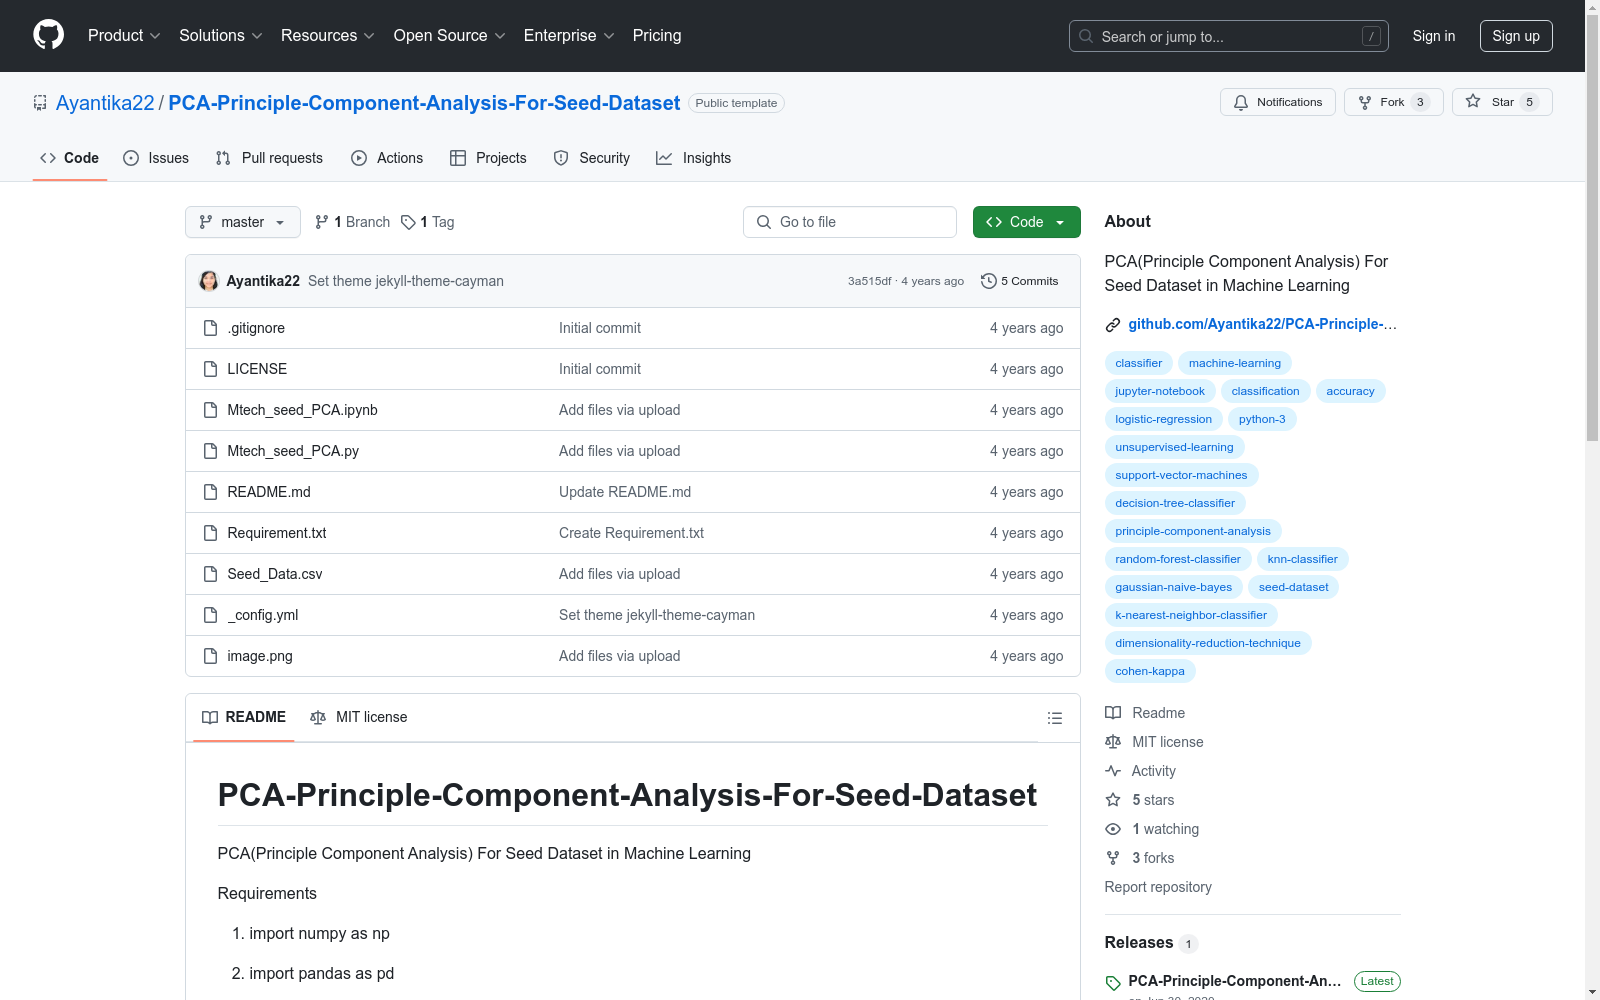
Task: Click the tag icon beside the latest release
Action: [1111, 981]
